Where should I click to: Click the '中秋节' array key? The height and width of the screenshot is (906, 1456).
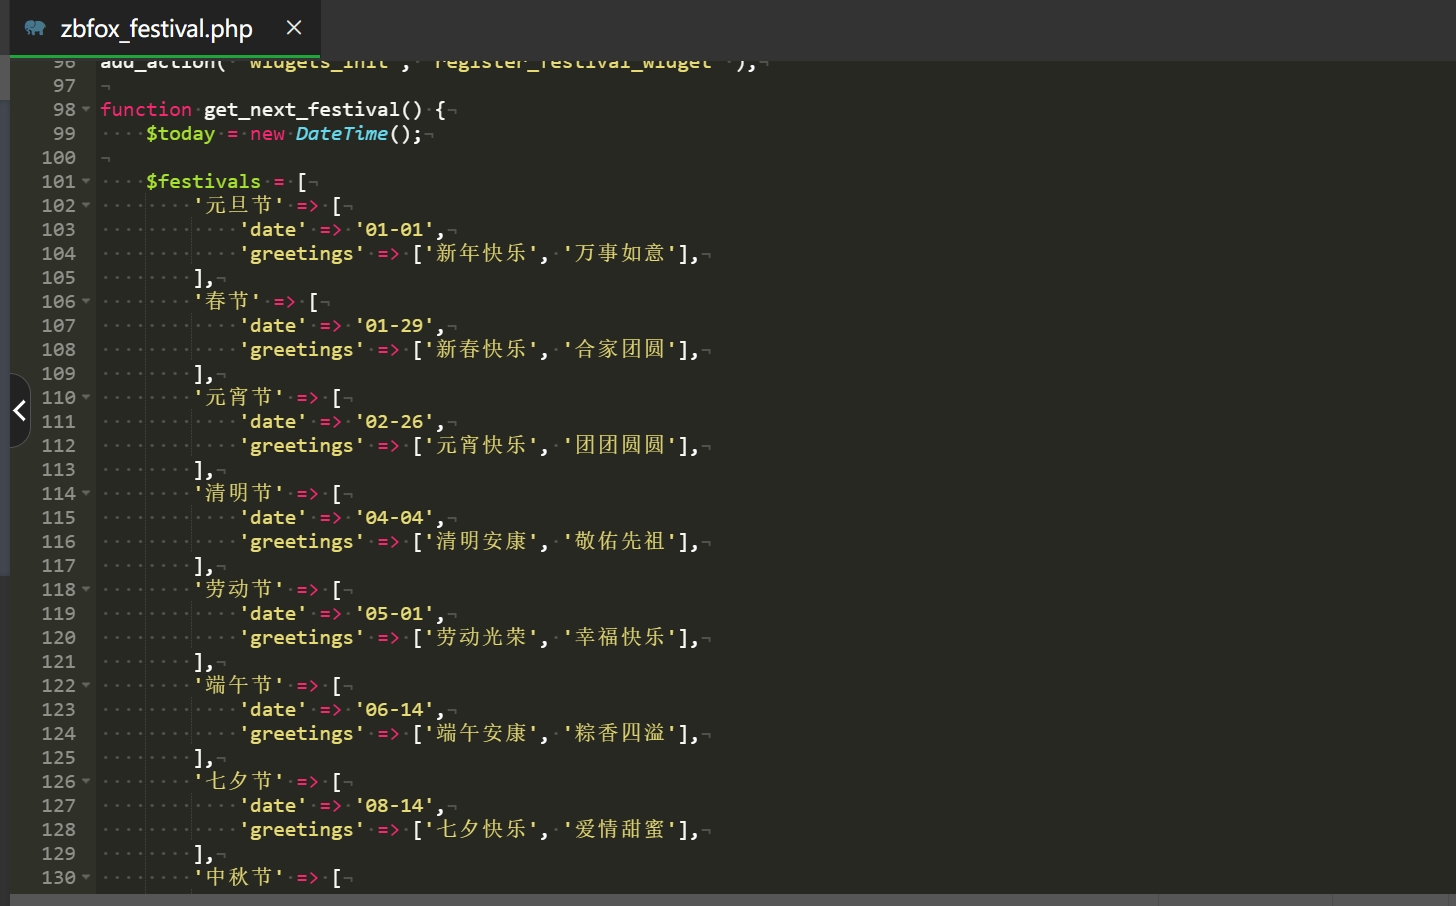tap(239, 877)
